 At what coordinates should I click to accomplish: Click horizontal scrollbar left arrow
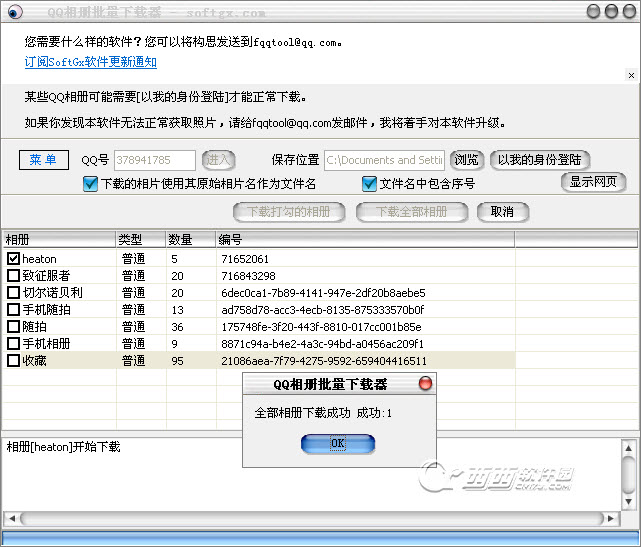tap(12, 518)
